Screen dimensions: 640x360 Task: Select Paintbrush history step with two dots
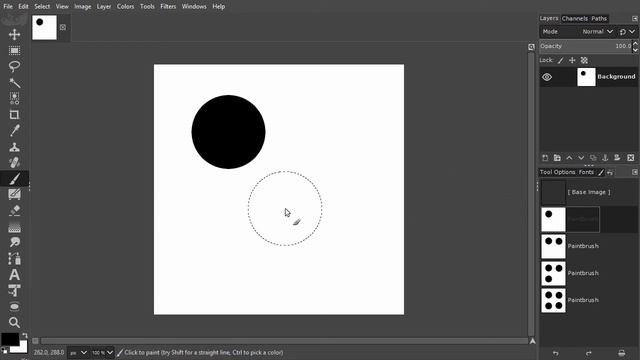click(589, 246)
